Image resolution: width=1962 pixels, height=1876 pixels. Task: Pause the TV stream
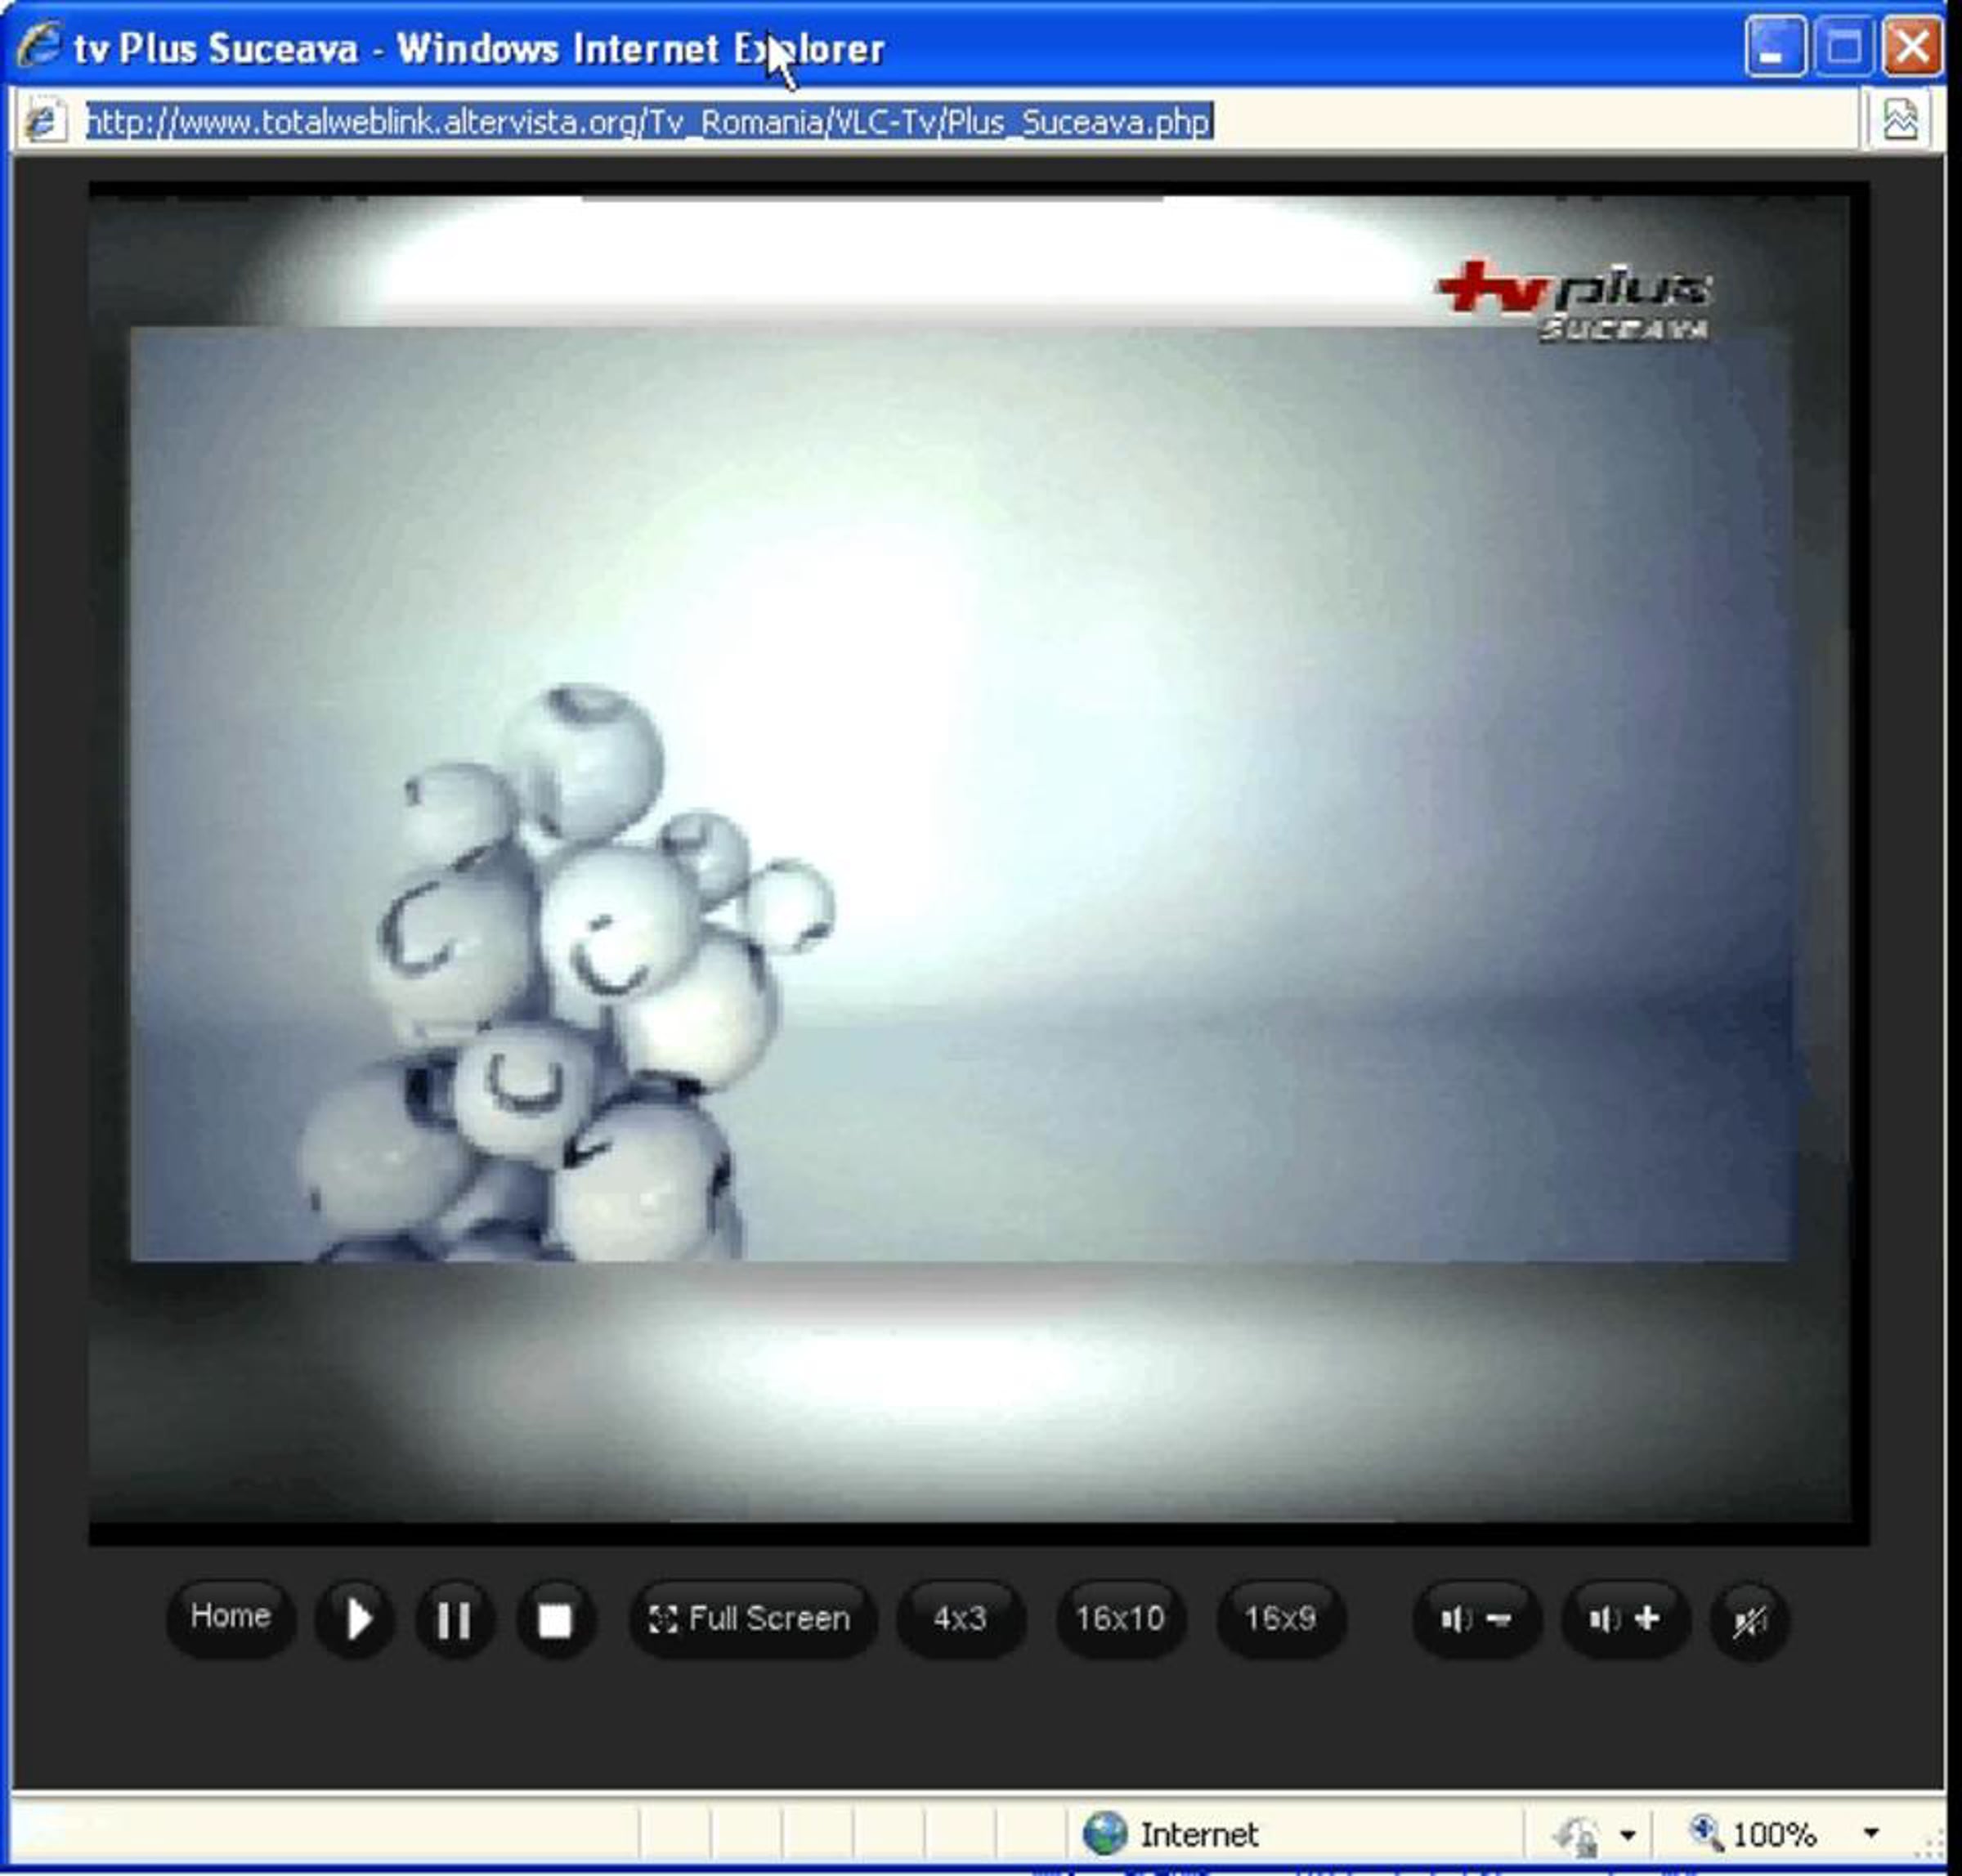point(454,1619)
